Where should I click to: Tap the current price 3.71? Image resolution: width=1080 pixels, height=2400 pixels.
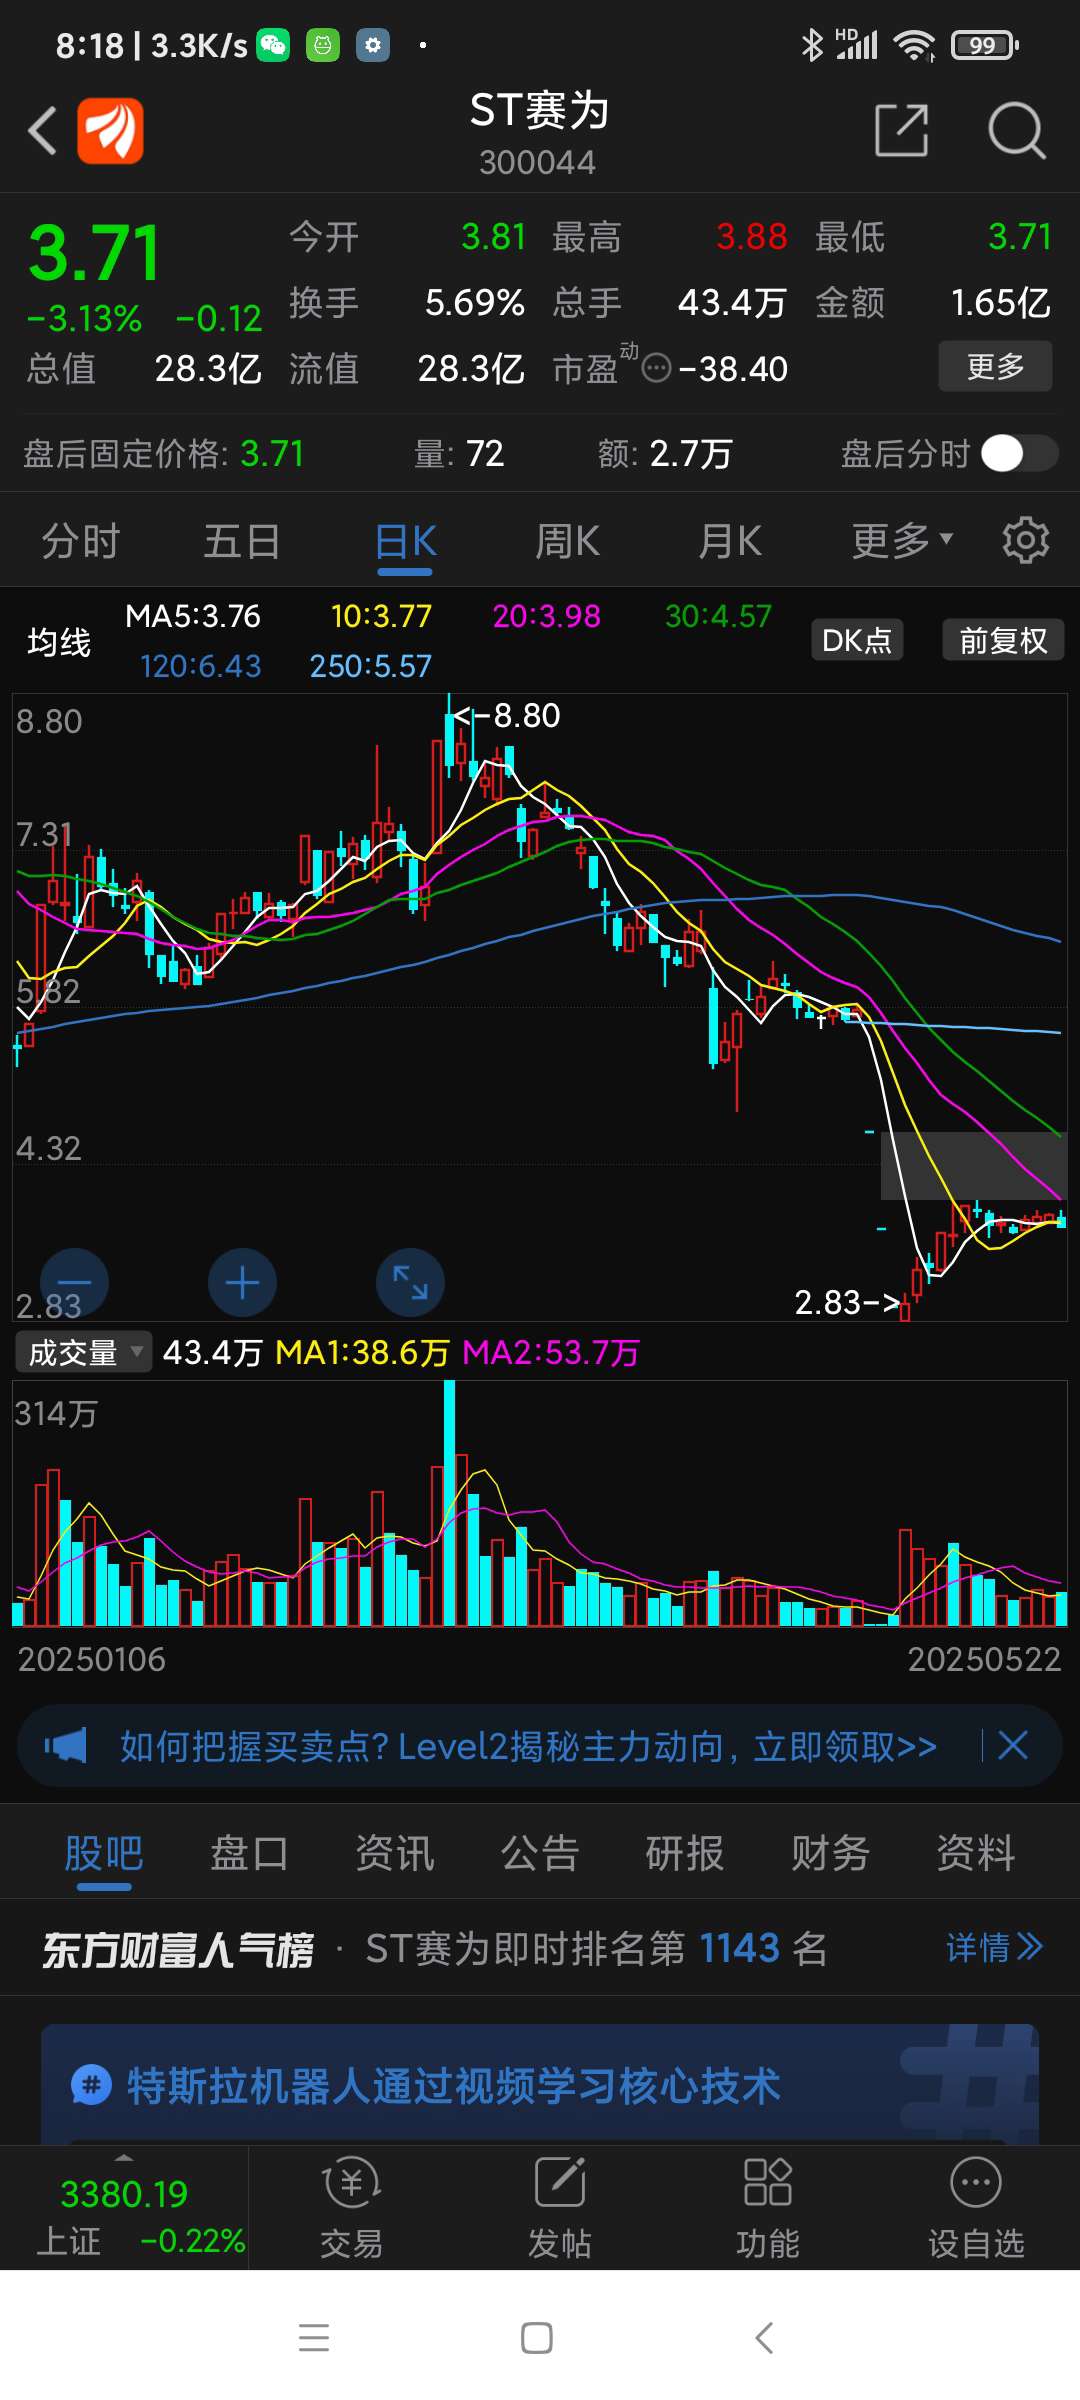[x=94, y=252]
